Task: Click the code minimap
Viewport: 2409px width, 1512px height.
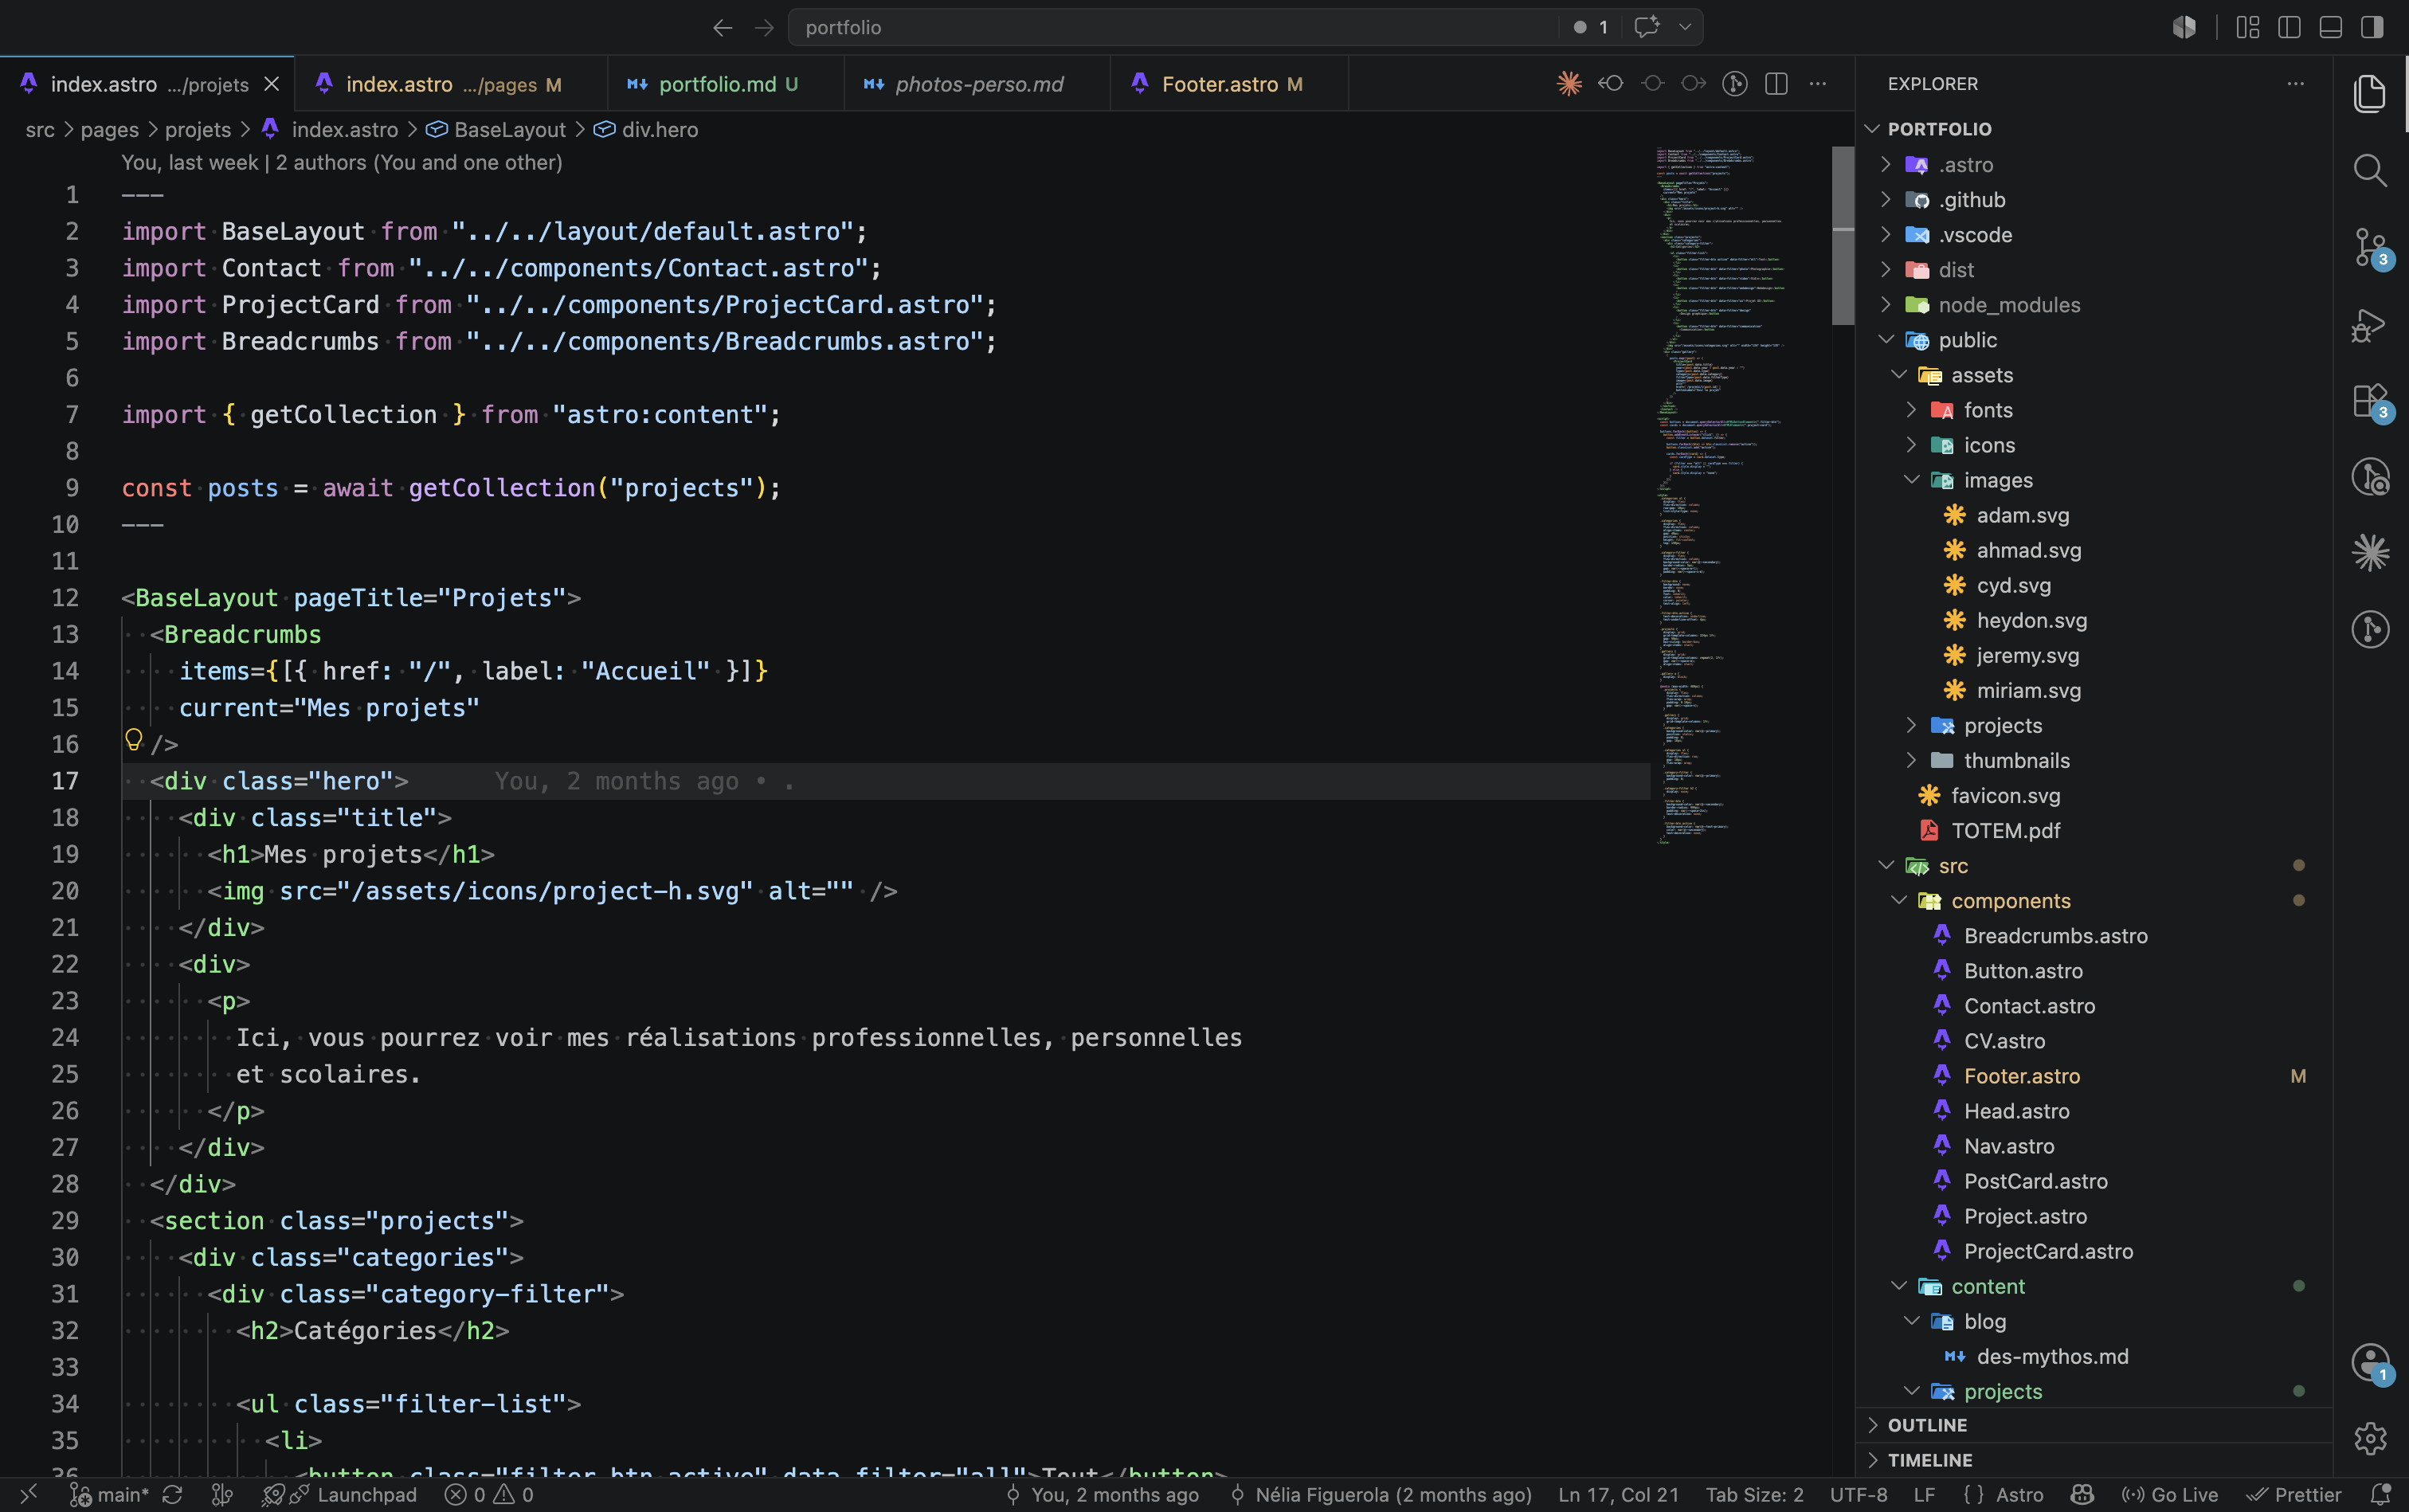Action: pyautogui.click(x=1740, y=496)
